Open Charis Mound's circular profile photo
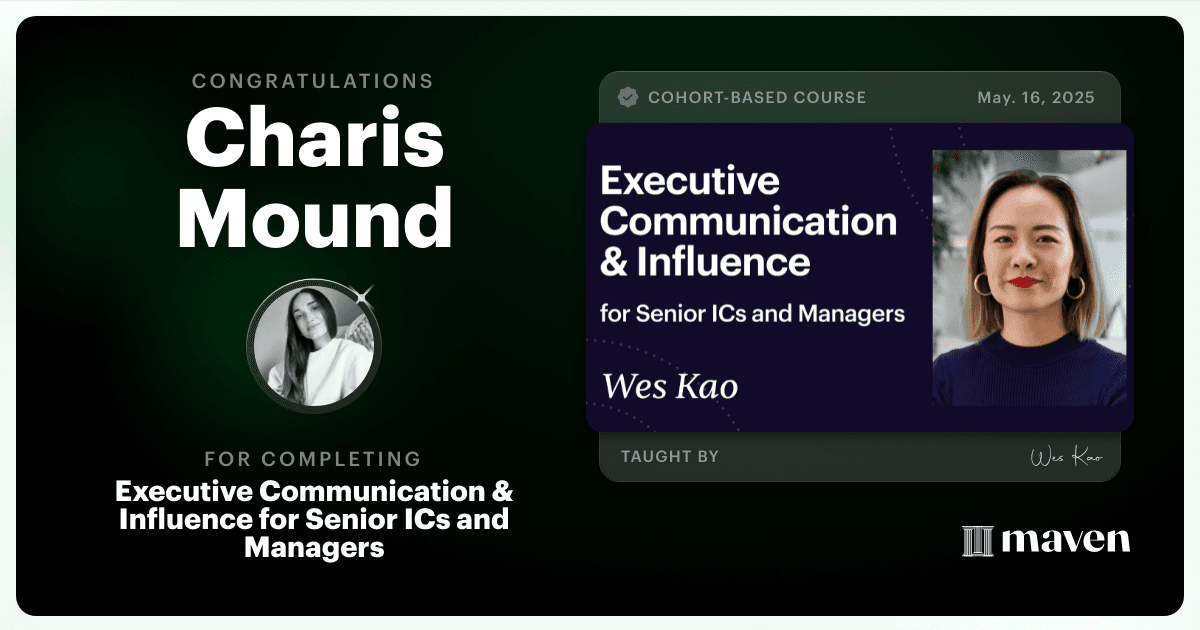 coord(313,346)
